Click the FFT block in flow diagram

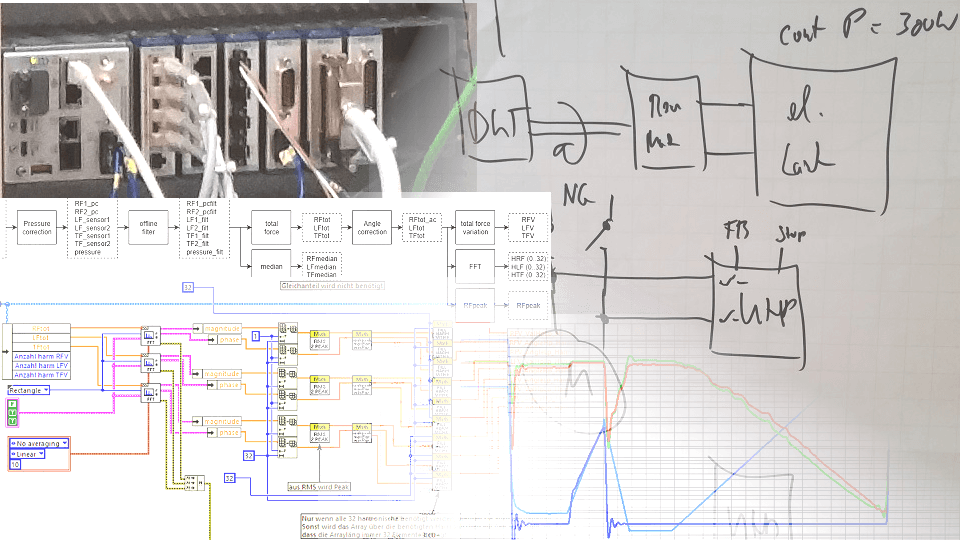coord(475,266)
